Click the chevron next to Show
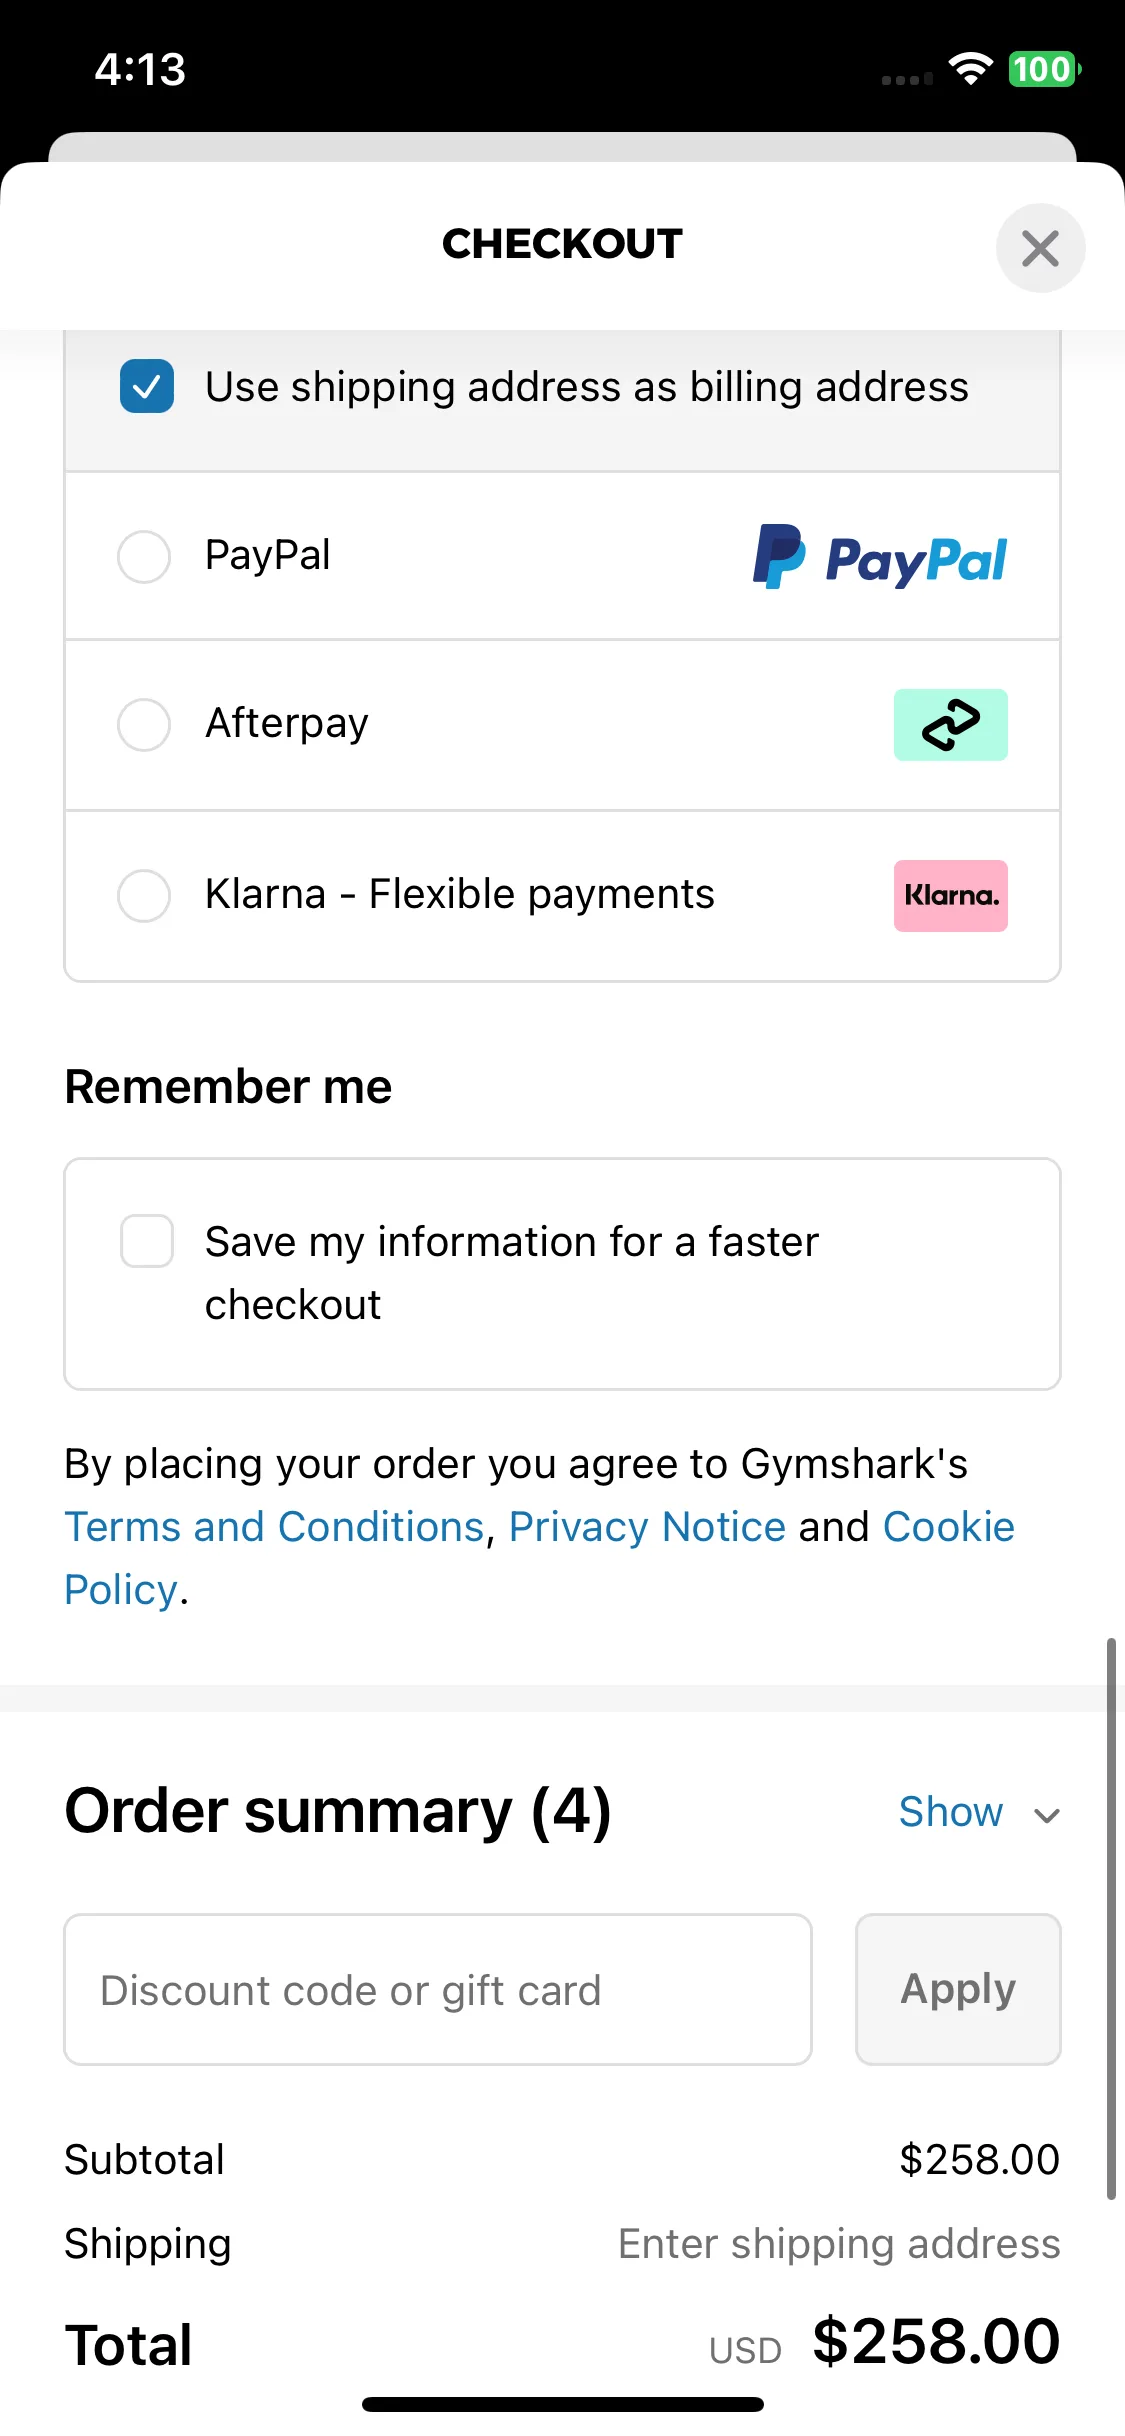 (x=1046, y=1815)
